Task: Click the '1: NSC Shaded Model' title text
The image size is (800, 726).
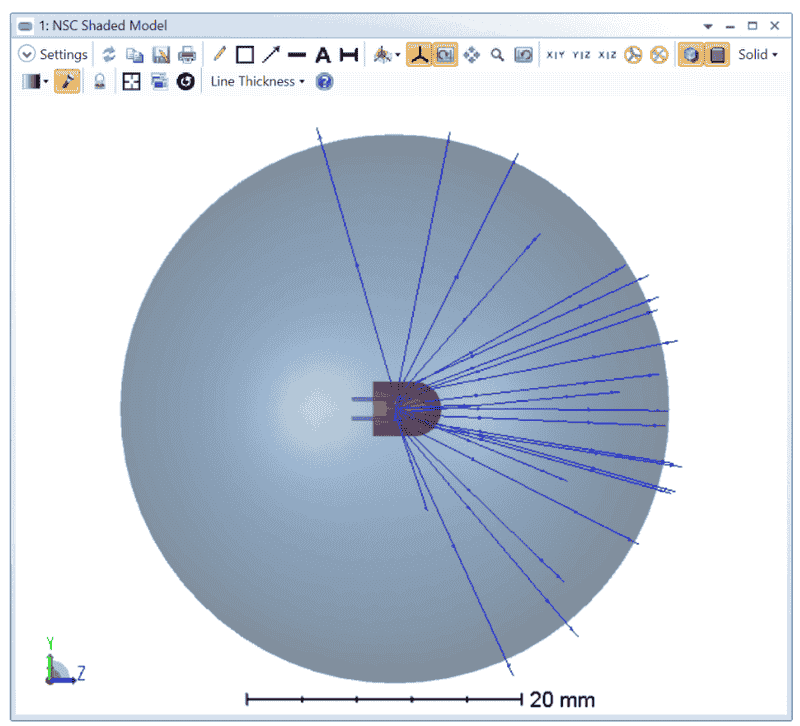Action: coord(103,26)
